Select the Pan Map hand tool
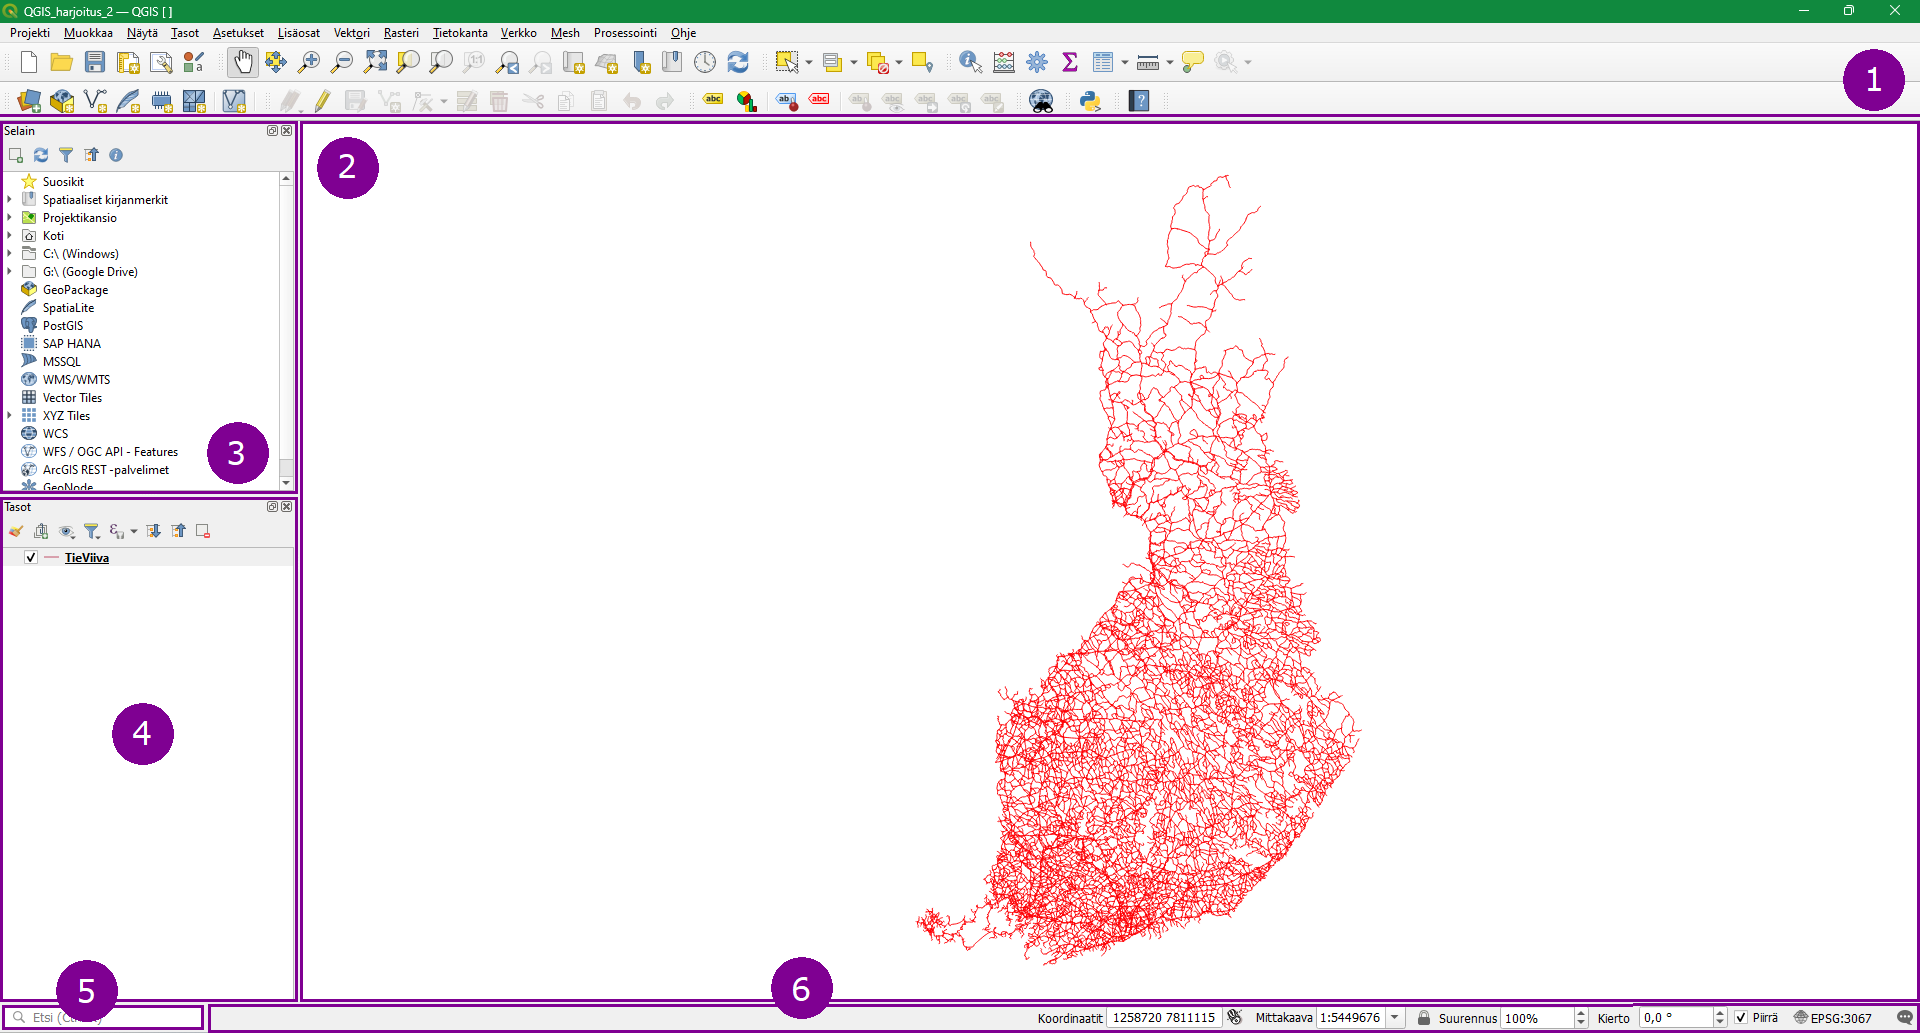The image size is (1920, 1033). click(x=243, y=62)
